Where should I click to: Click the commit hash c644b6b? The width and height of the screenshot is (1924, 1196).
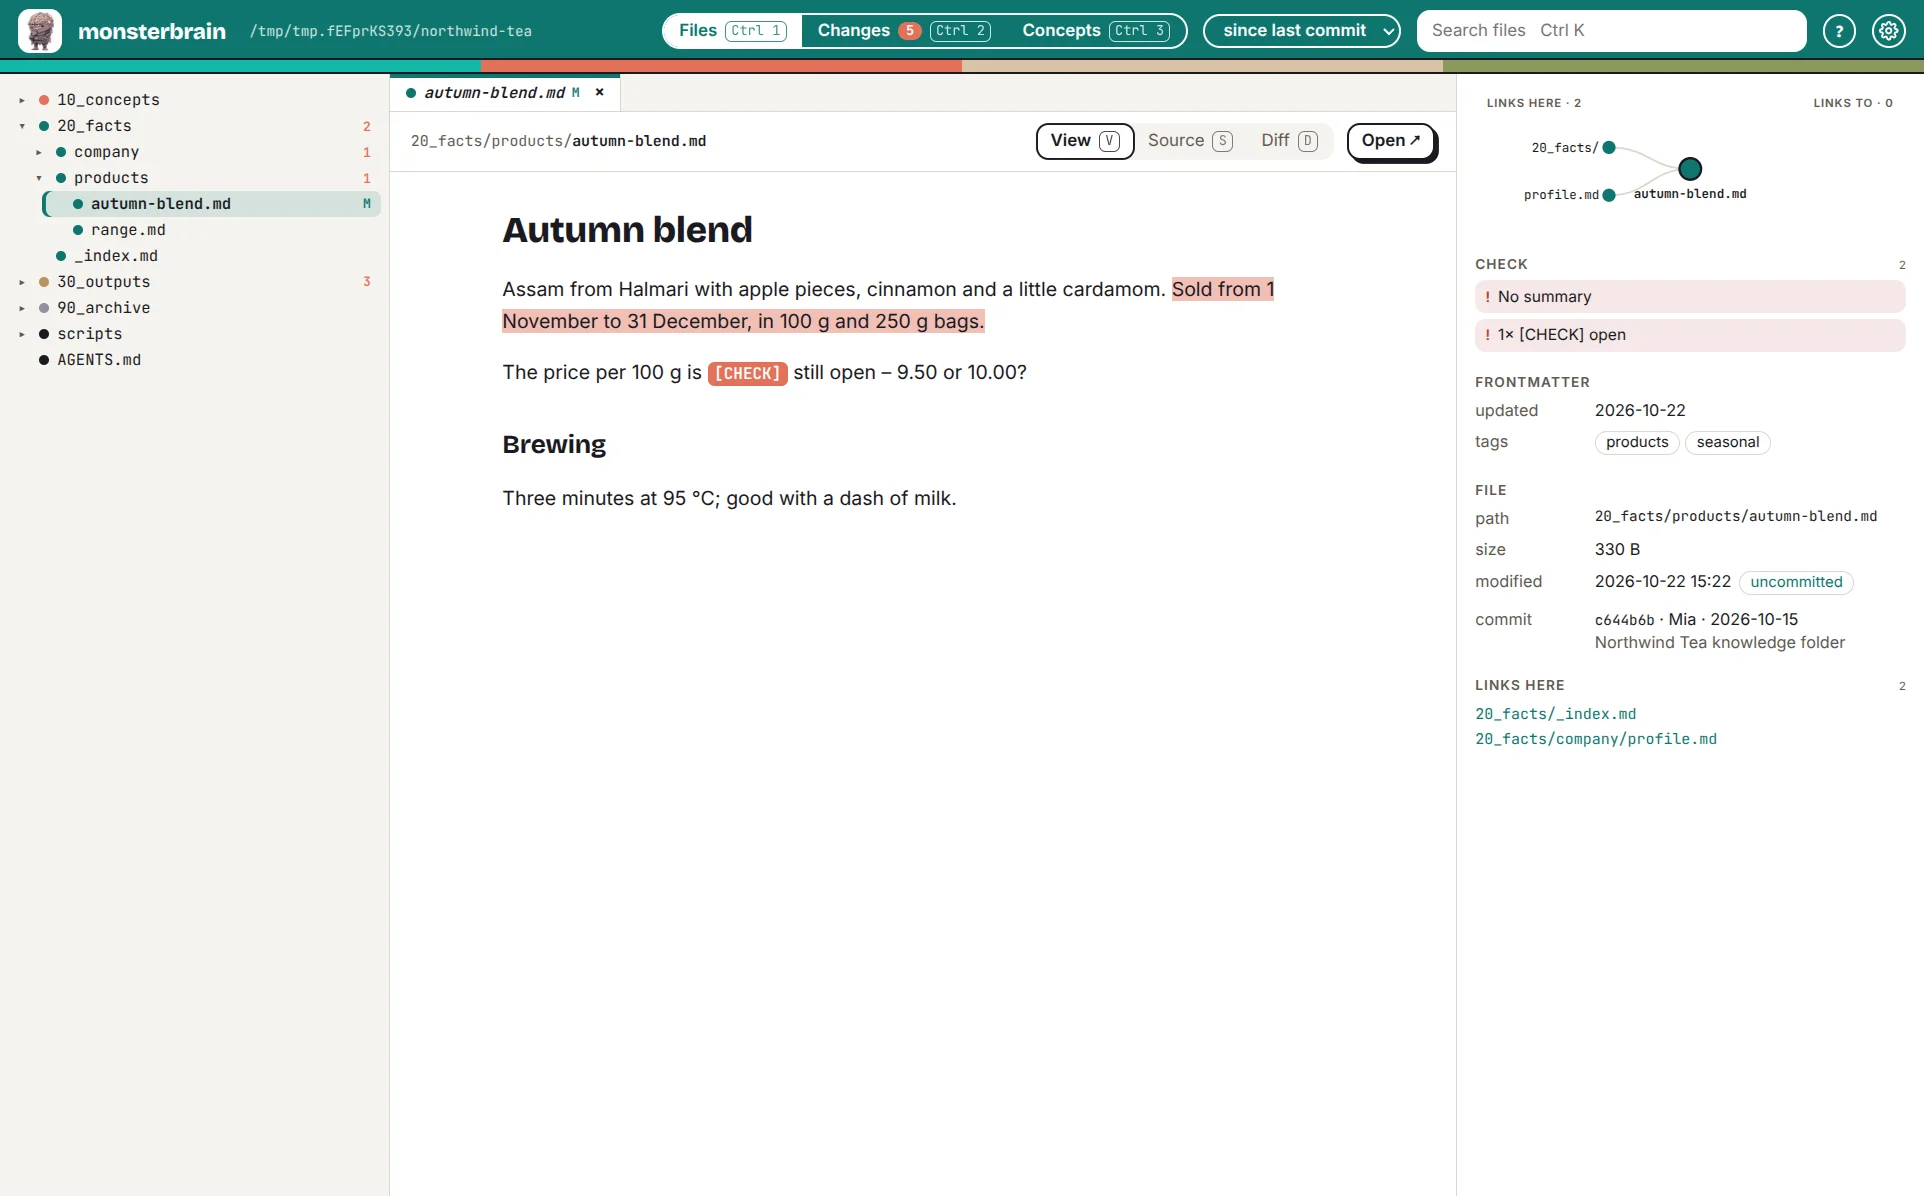1624,620
